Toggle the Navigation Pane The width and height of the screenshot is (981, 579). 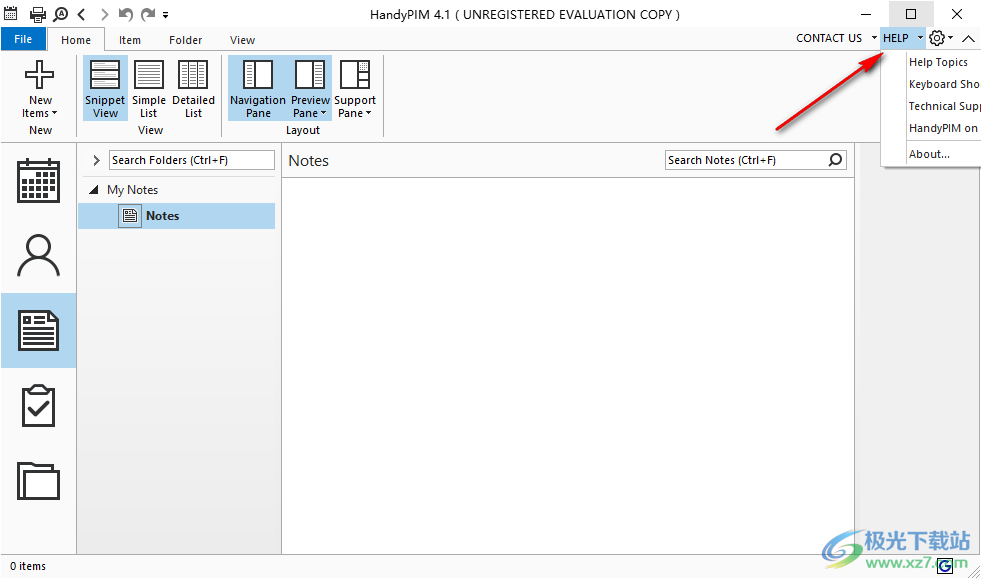(x=258, y=88)
